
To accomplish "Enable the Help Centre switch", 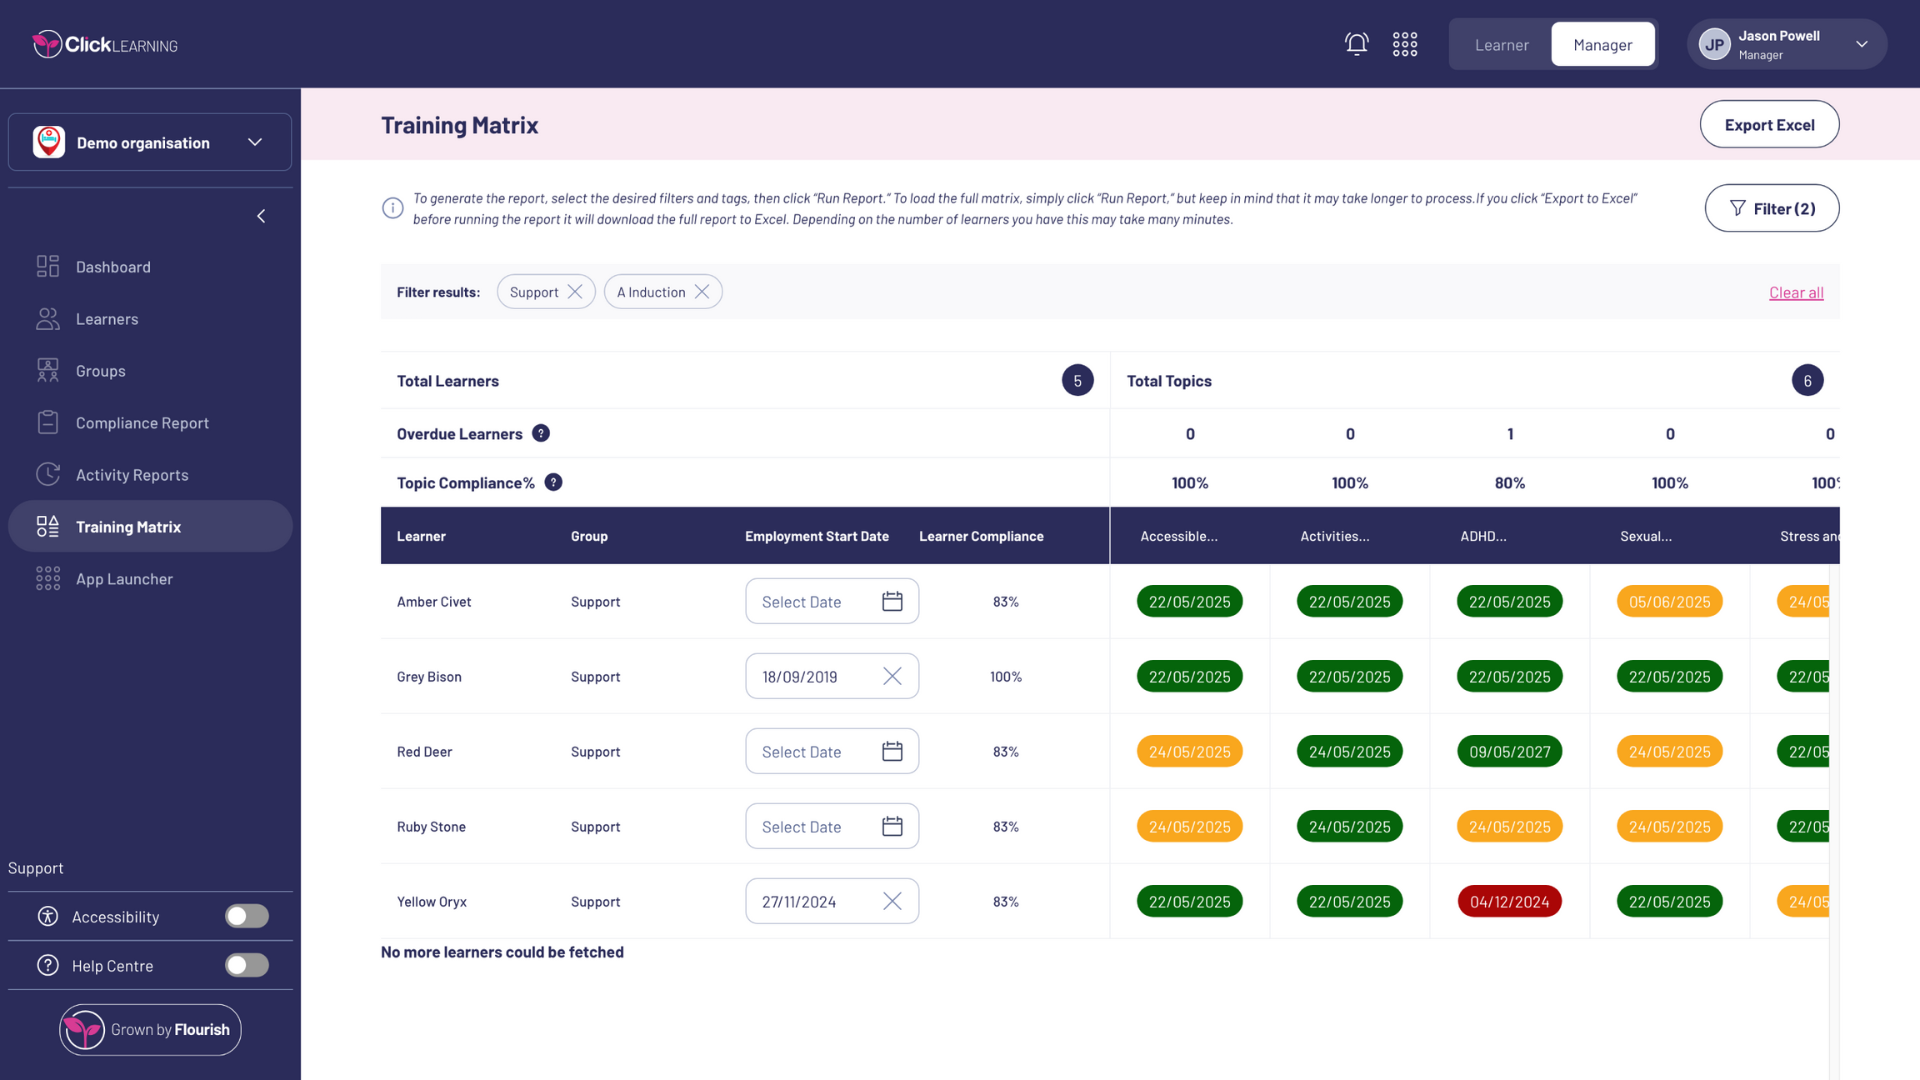I will tap(247, 965).
